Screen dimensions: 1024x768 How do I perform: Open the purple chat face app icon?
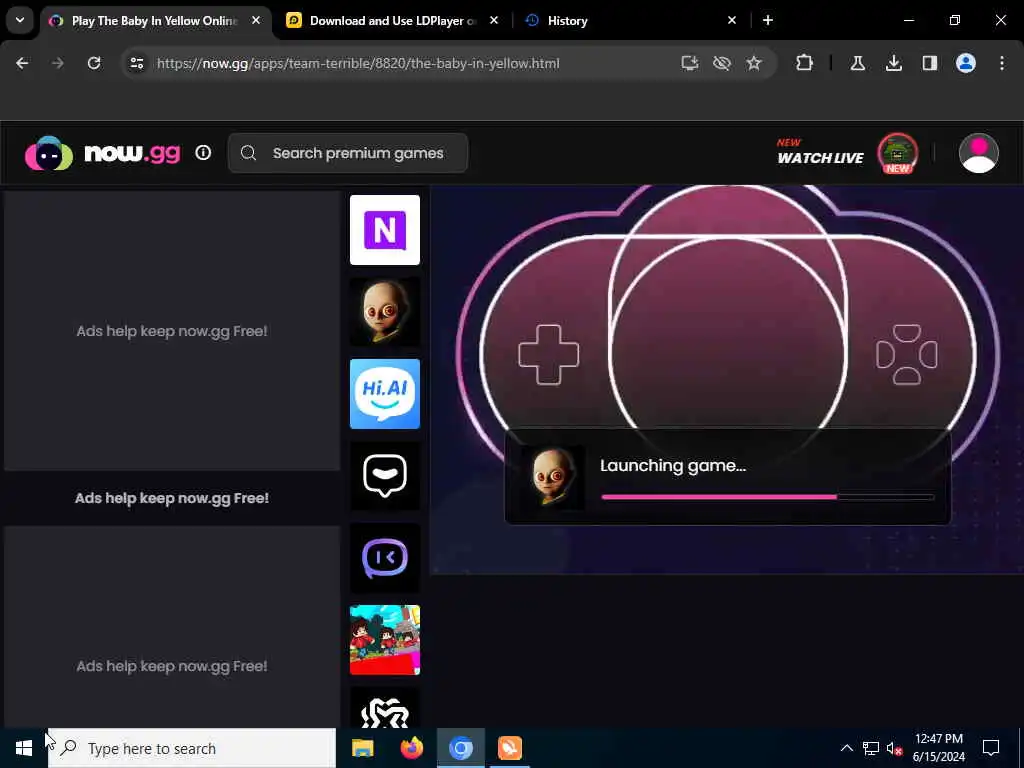pos(385,558)
